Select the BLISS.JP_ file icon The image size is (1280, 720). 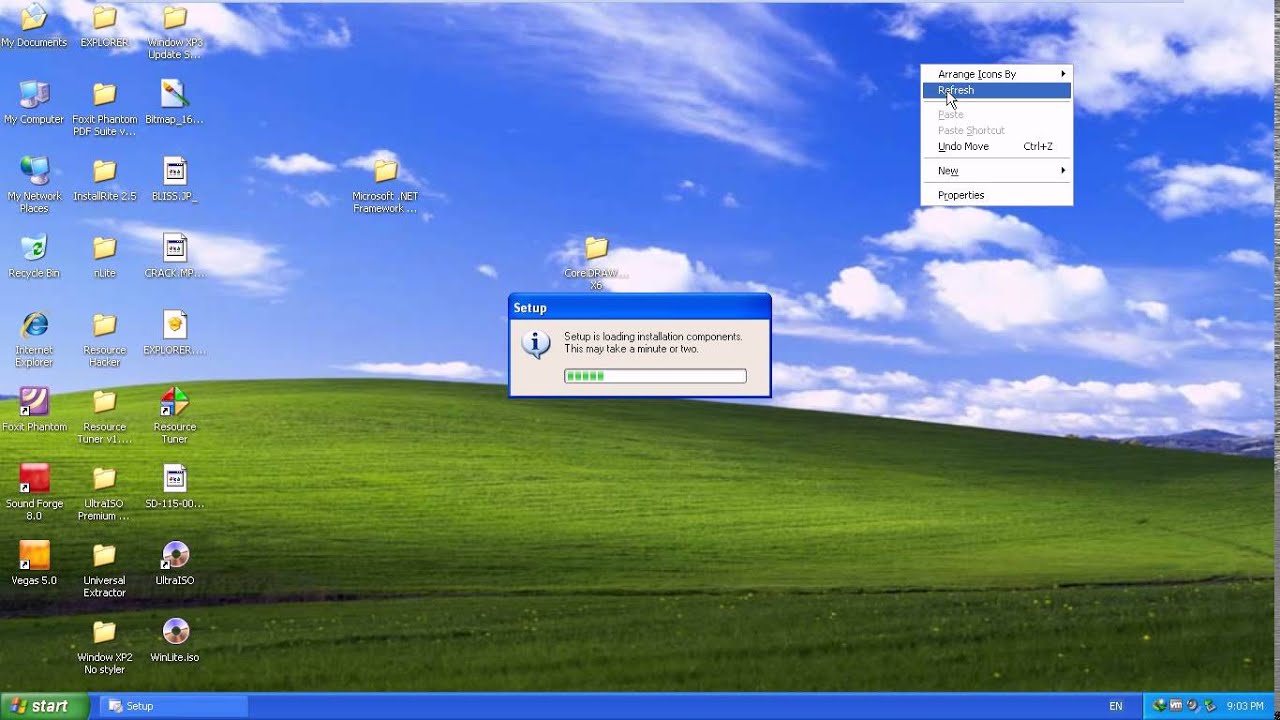coord(174,171)
